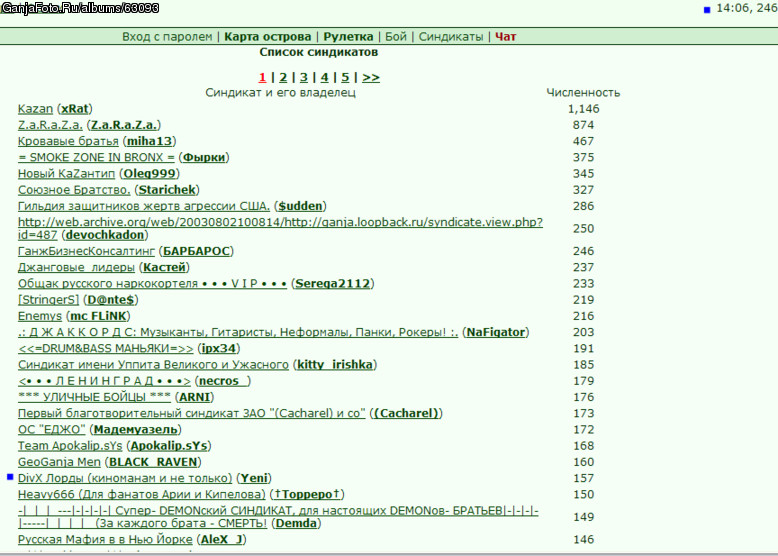Select current page 1 link
Viewport: 778px width, 556px height.
262,77
